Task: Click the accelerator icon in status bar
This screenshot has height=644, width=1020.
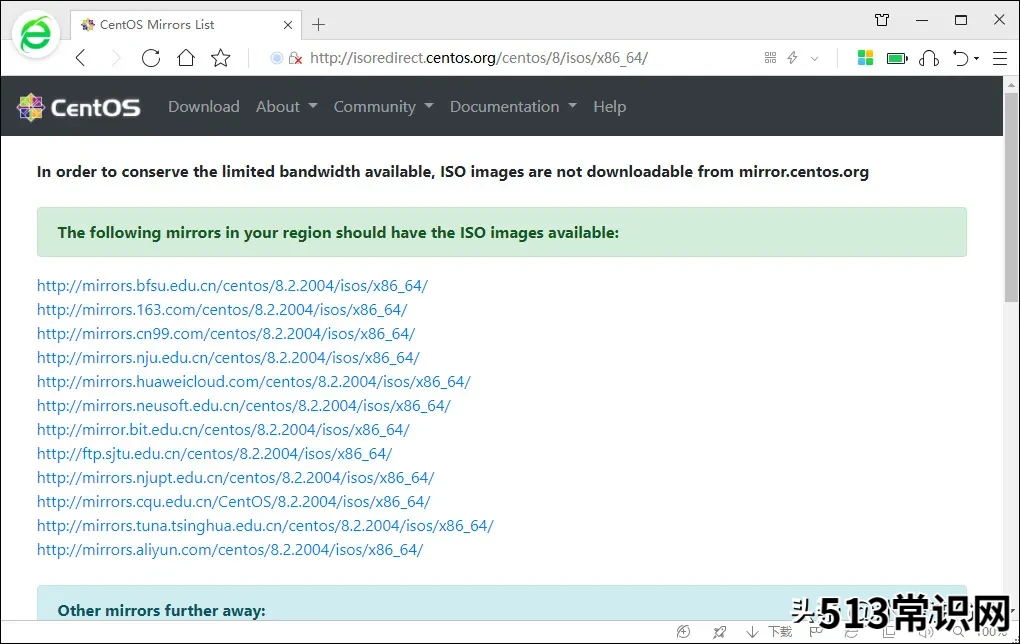Action: (683, 632)
